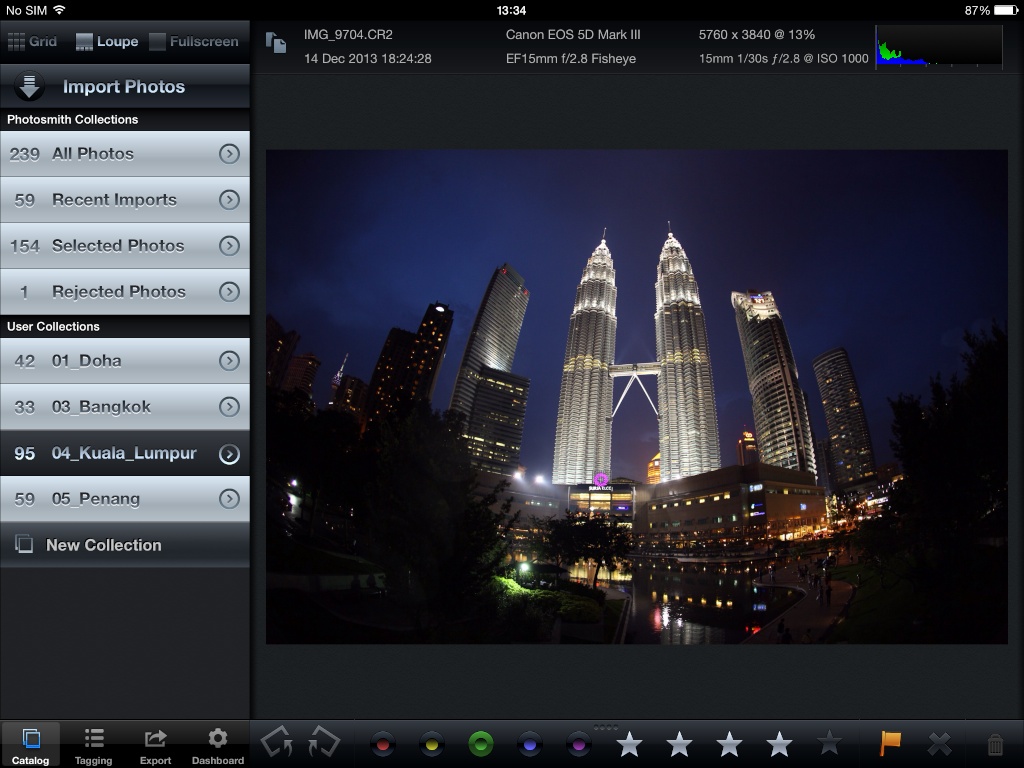Mark photo as rejected with X
Viewport: 1024px width, 768px height.
click(940, 744)
